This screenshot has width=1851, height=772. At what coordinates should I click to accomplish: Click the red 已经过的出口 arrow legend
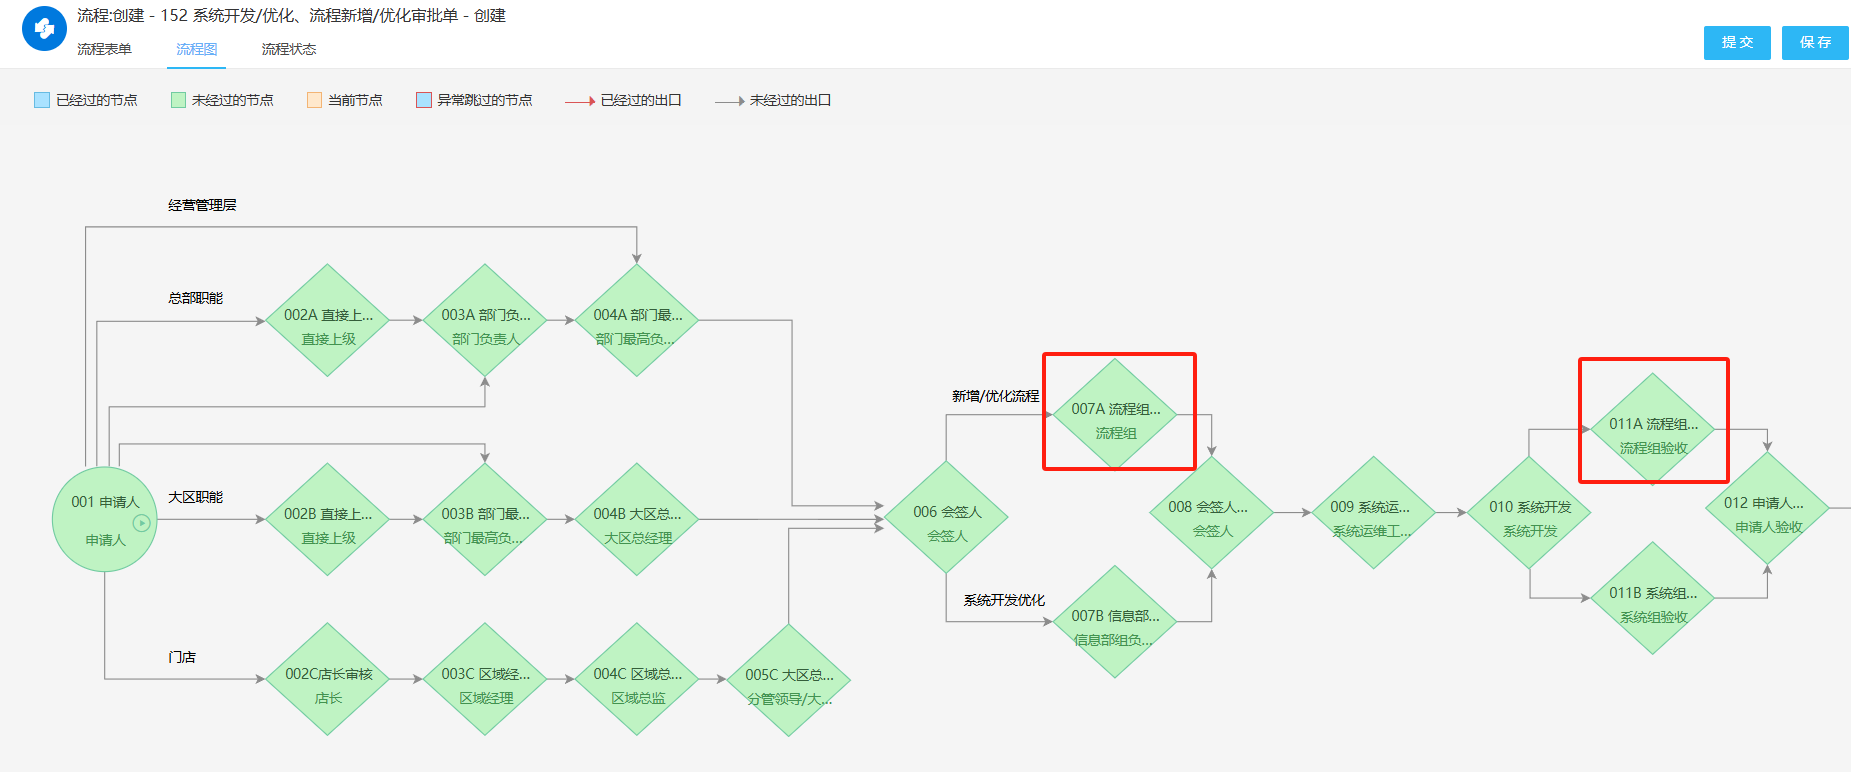580,101
